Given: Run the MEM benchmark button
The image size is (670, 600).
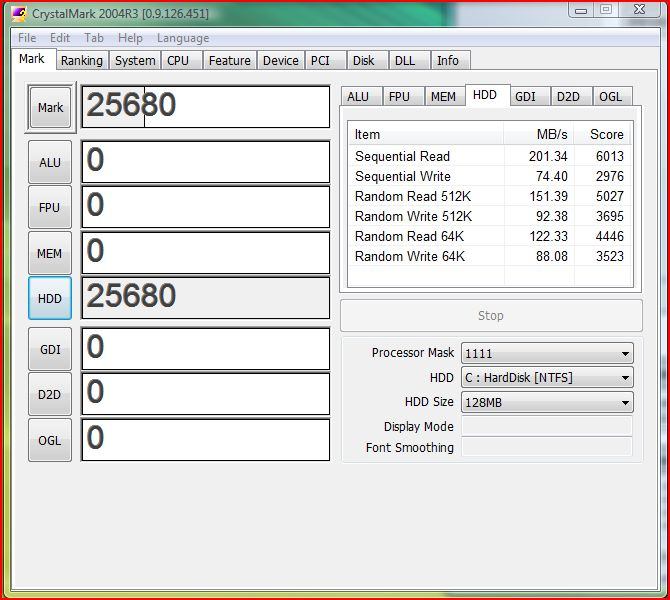Looking at the screenshot, I should (50, 253).
